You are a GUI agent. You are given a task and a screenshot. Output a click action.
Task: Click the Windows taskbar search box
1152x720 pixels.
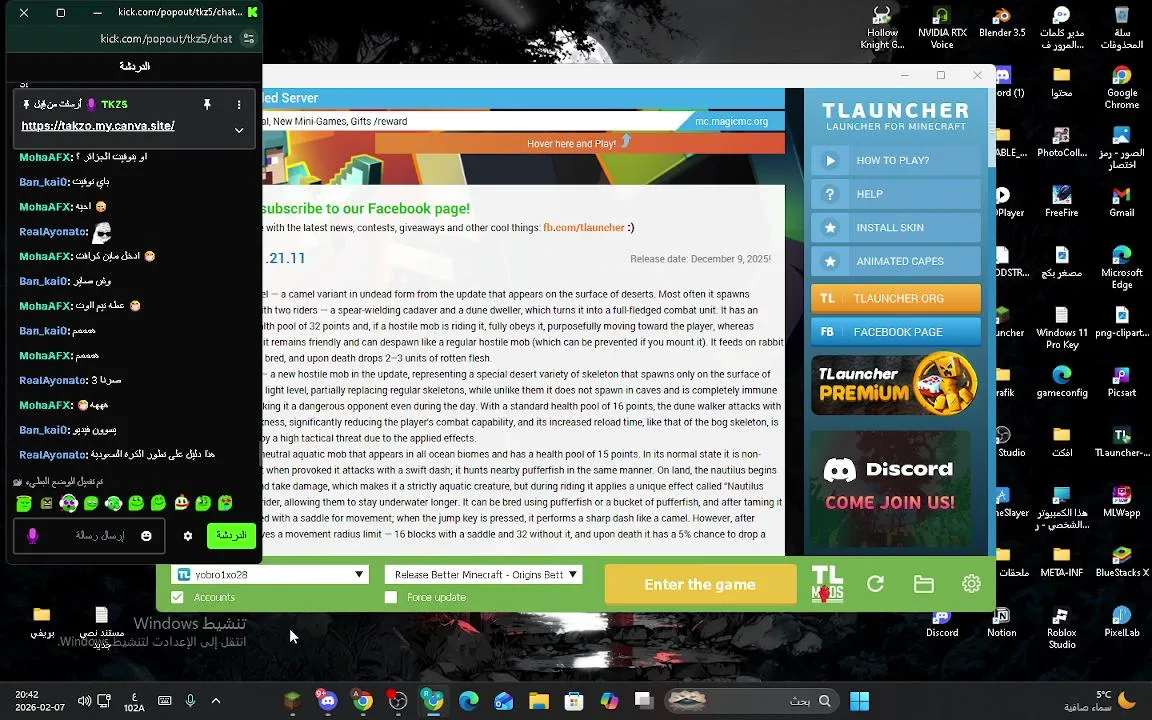point(752,700)
